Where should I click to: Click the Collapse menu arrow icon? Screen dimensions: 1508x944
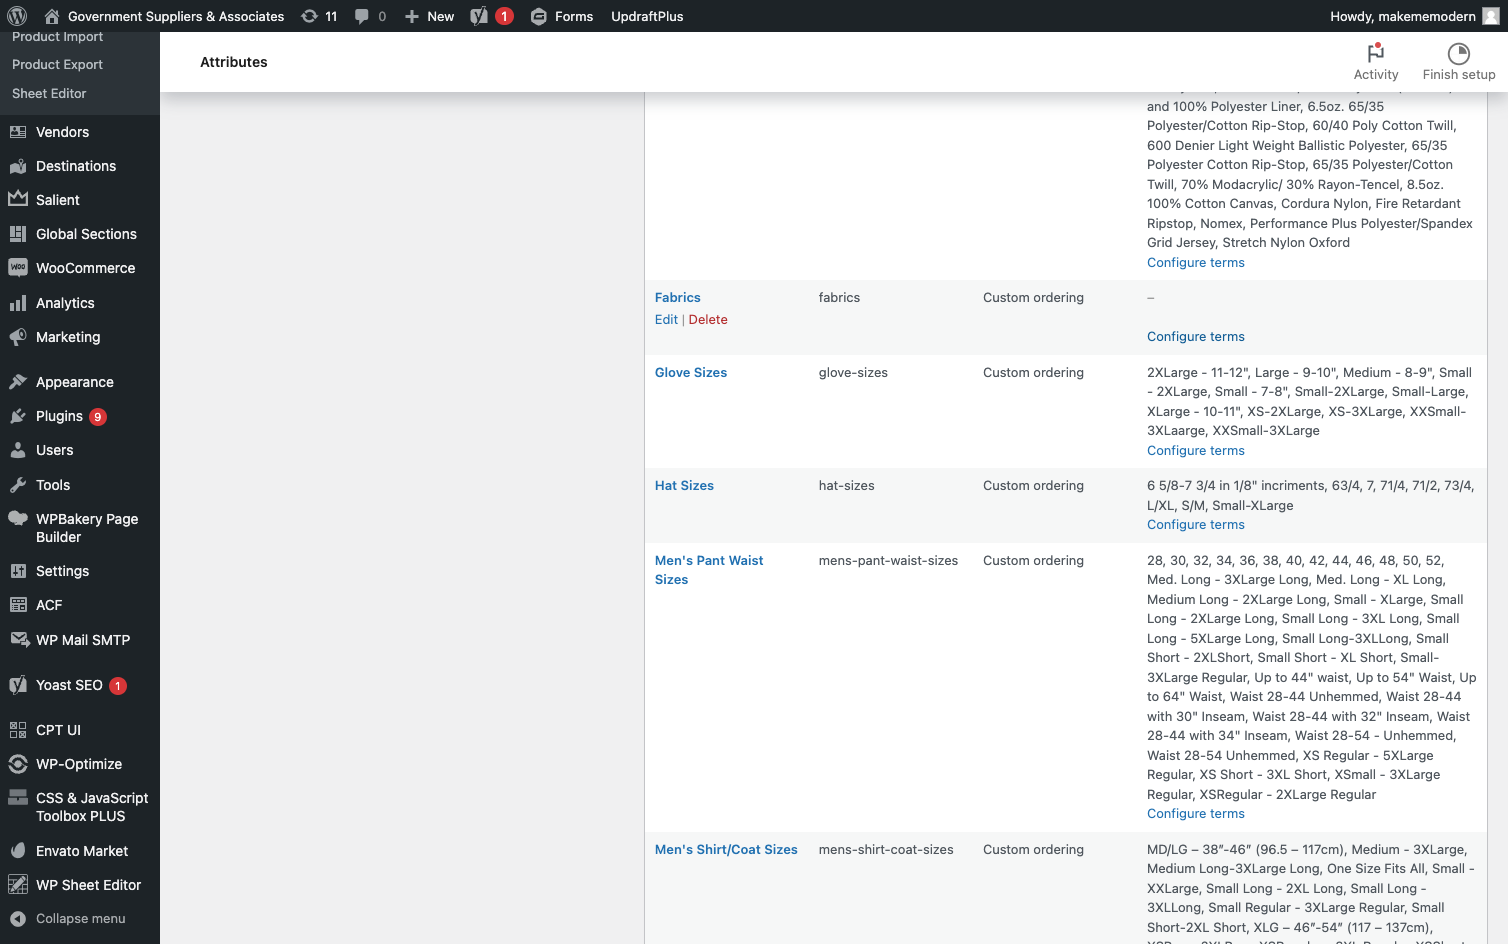[x=18, y=919]
